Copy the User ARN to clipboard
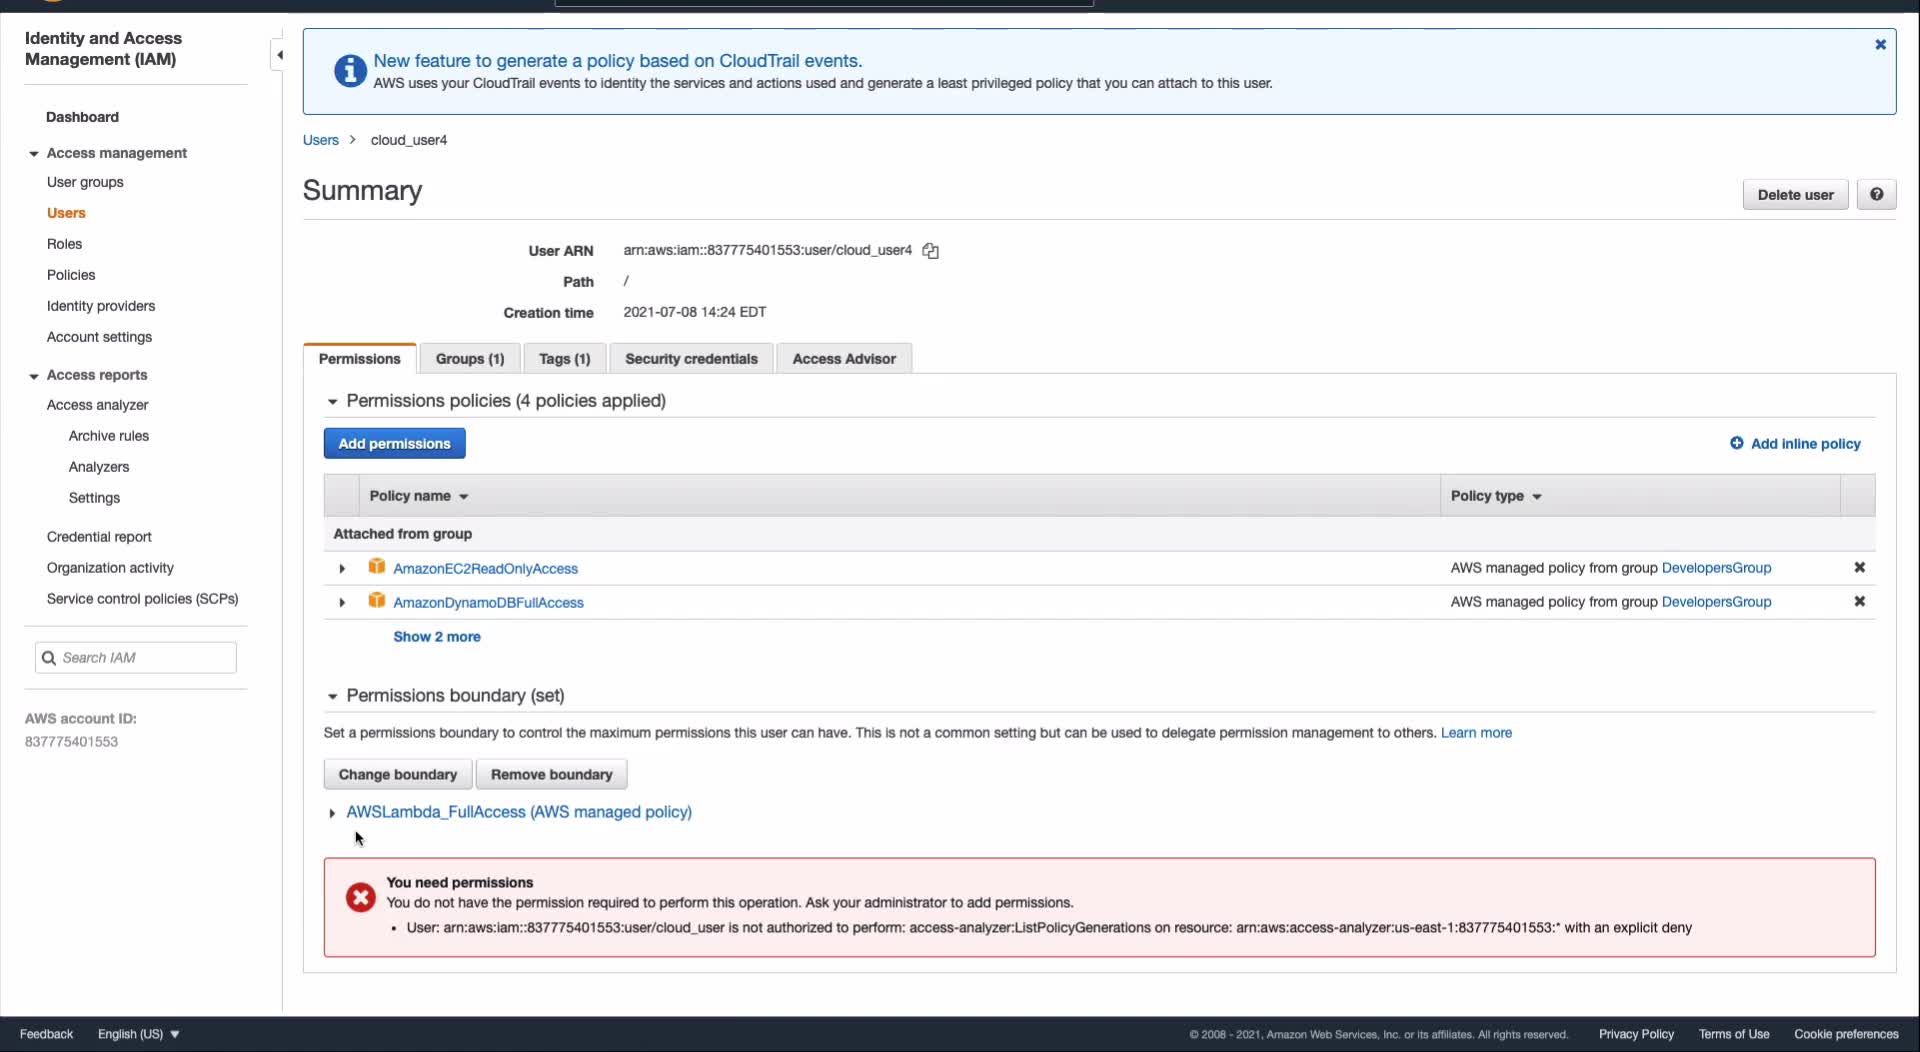Screen dimensions: 1920x1052 (x=931, y=251)
